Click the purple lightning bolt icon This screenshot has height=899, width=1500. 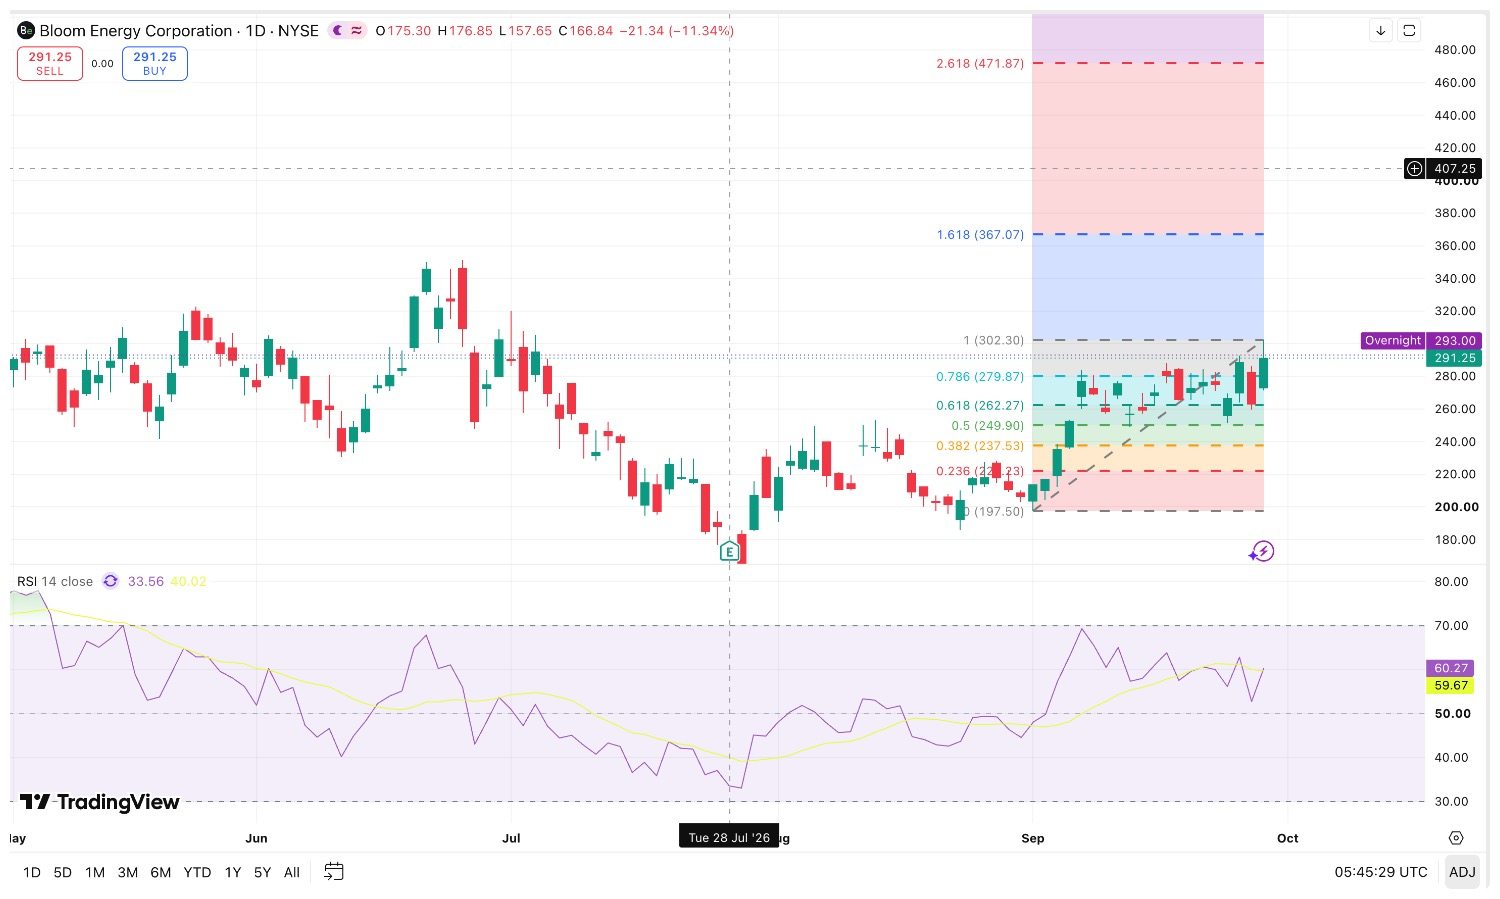[1262, 551]
